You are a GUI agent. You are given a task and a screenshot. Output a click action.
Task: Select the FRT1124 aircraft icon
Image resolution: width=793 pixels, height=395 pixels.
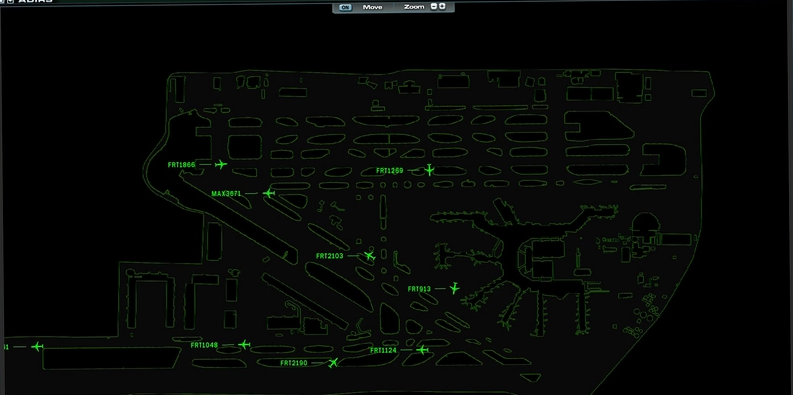click(422, 350)
